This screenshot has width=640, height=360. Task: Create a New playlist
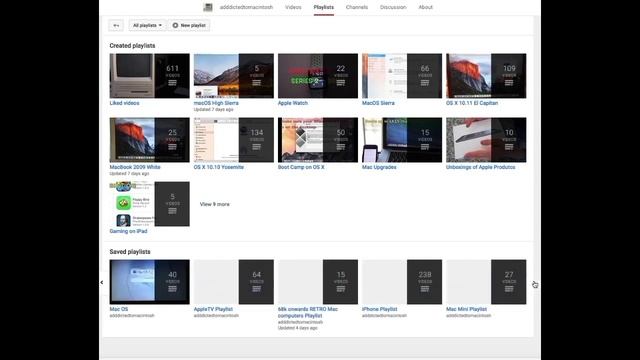(x=189, y=25)
